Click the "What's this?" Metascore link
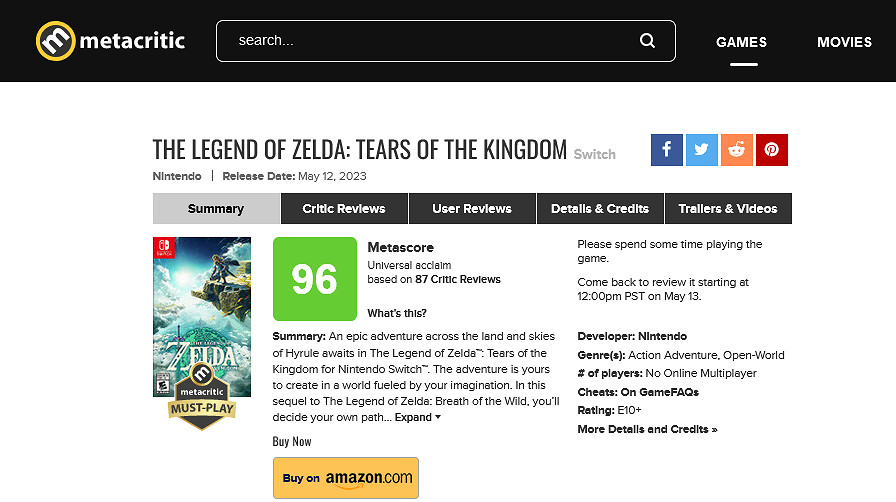Screen dimensions: 896x502 397,313
